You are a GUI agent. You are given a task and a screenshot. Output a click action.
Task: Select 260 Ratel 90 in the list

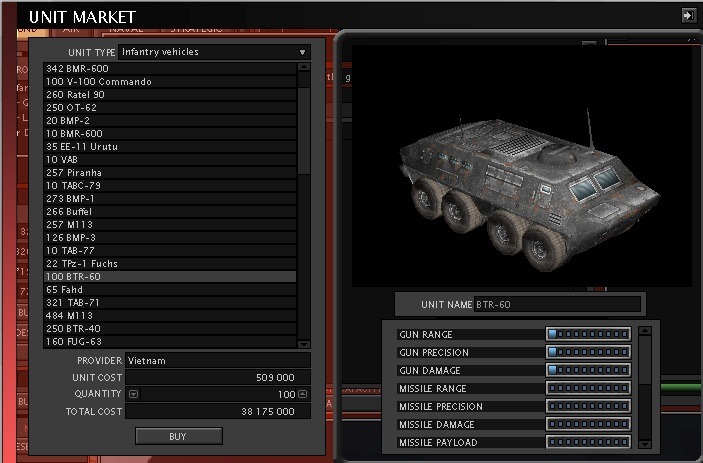170,95
